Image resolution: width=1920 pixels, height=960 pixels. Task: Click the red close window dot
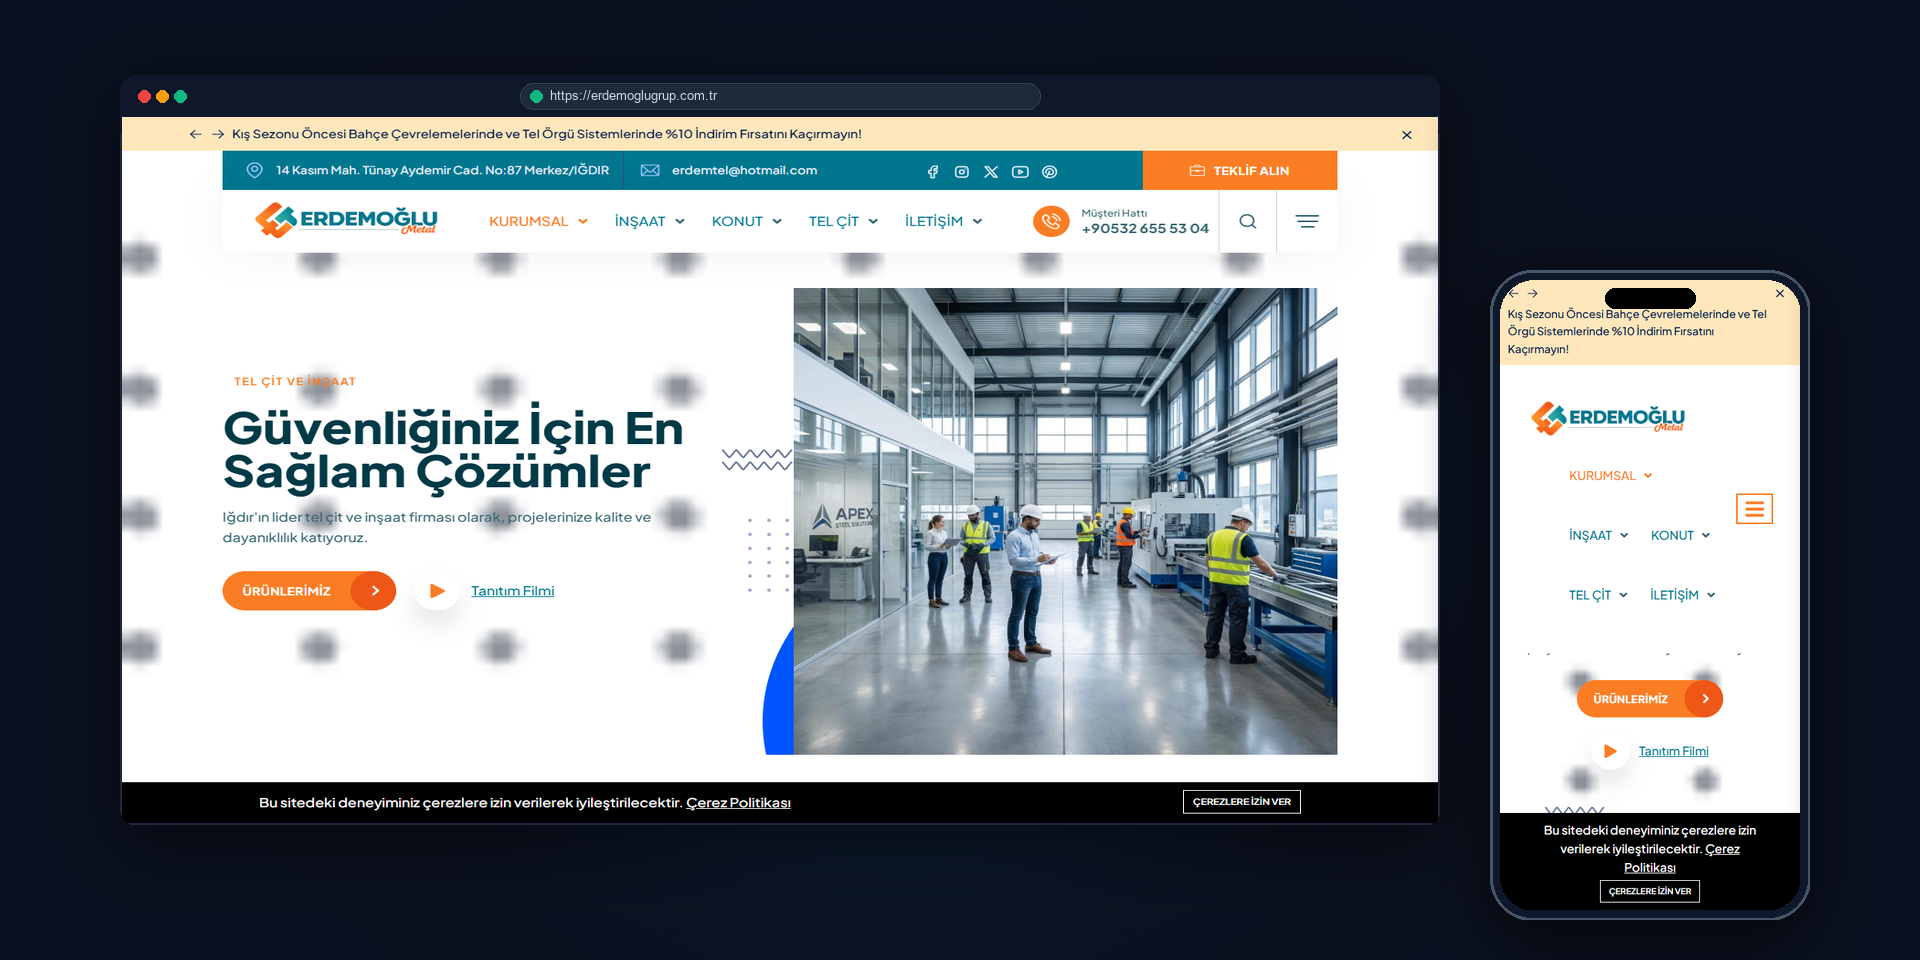(145, 96)
